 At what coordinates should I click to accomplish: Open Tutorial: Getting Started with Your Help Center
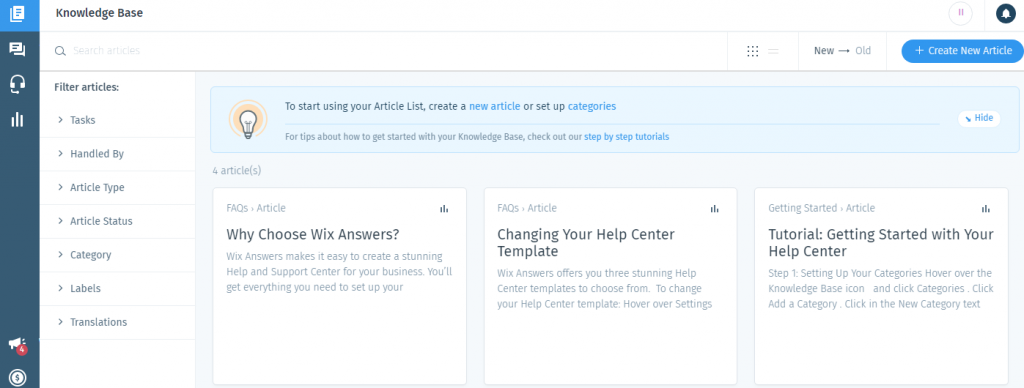click(880, 242)
